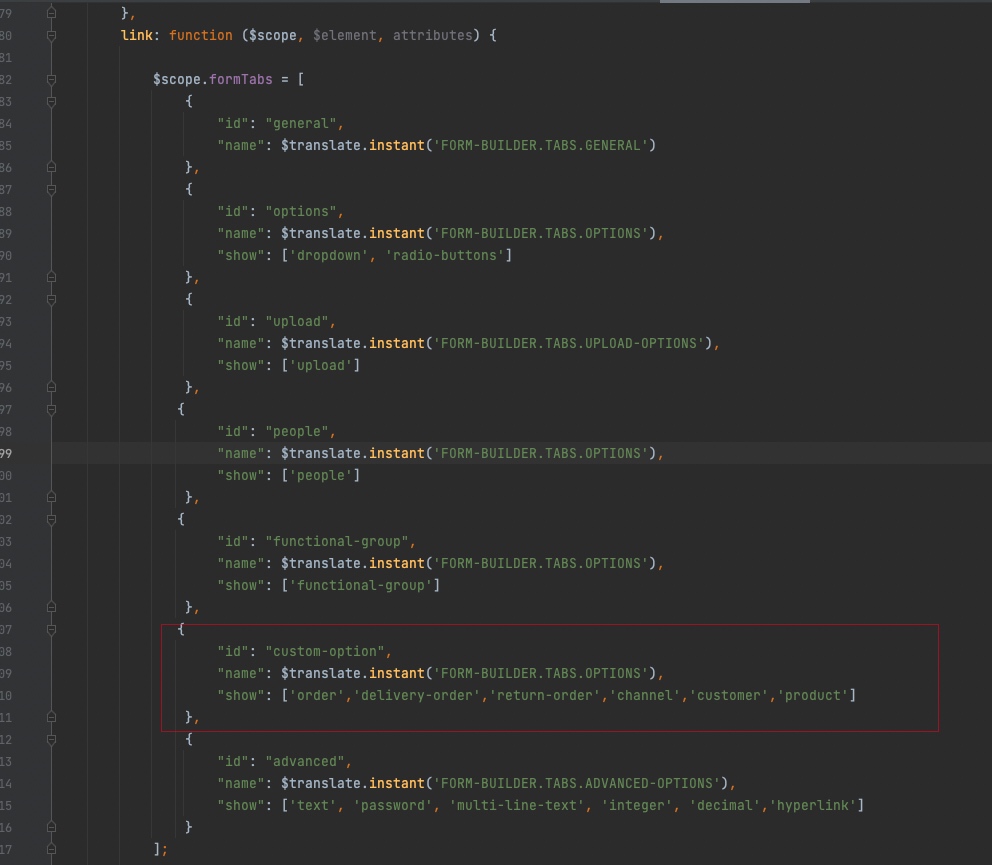Fold the object block containing id general
Viewport: 992px width, 865px height.
tap(51, 102)
